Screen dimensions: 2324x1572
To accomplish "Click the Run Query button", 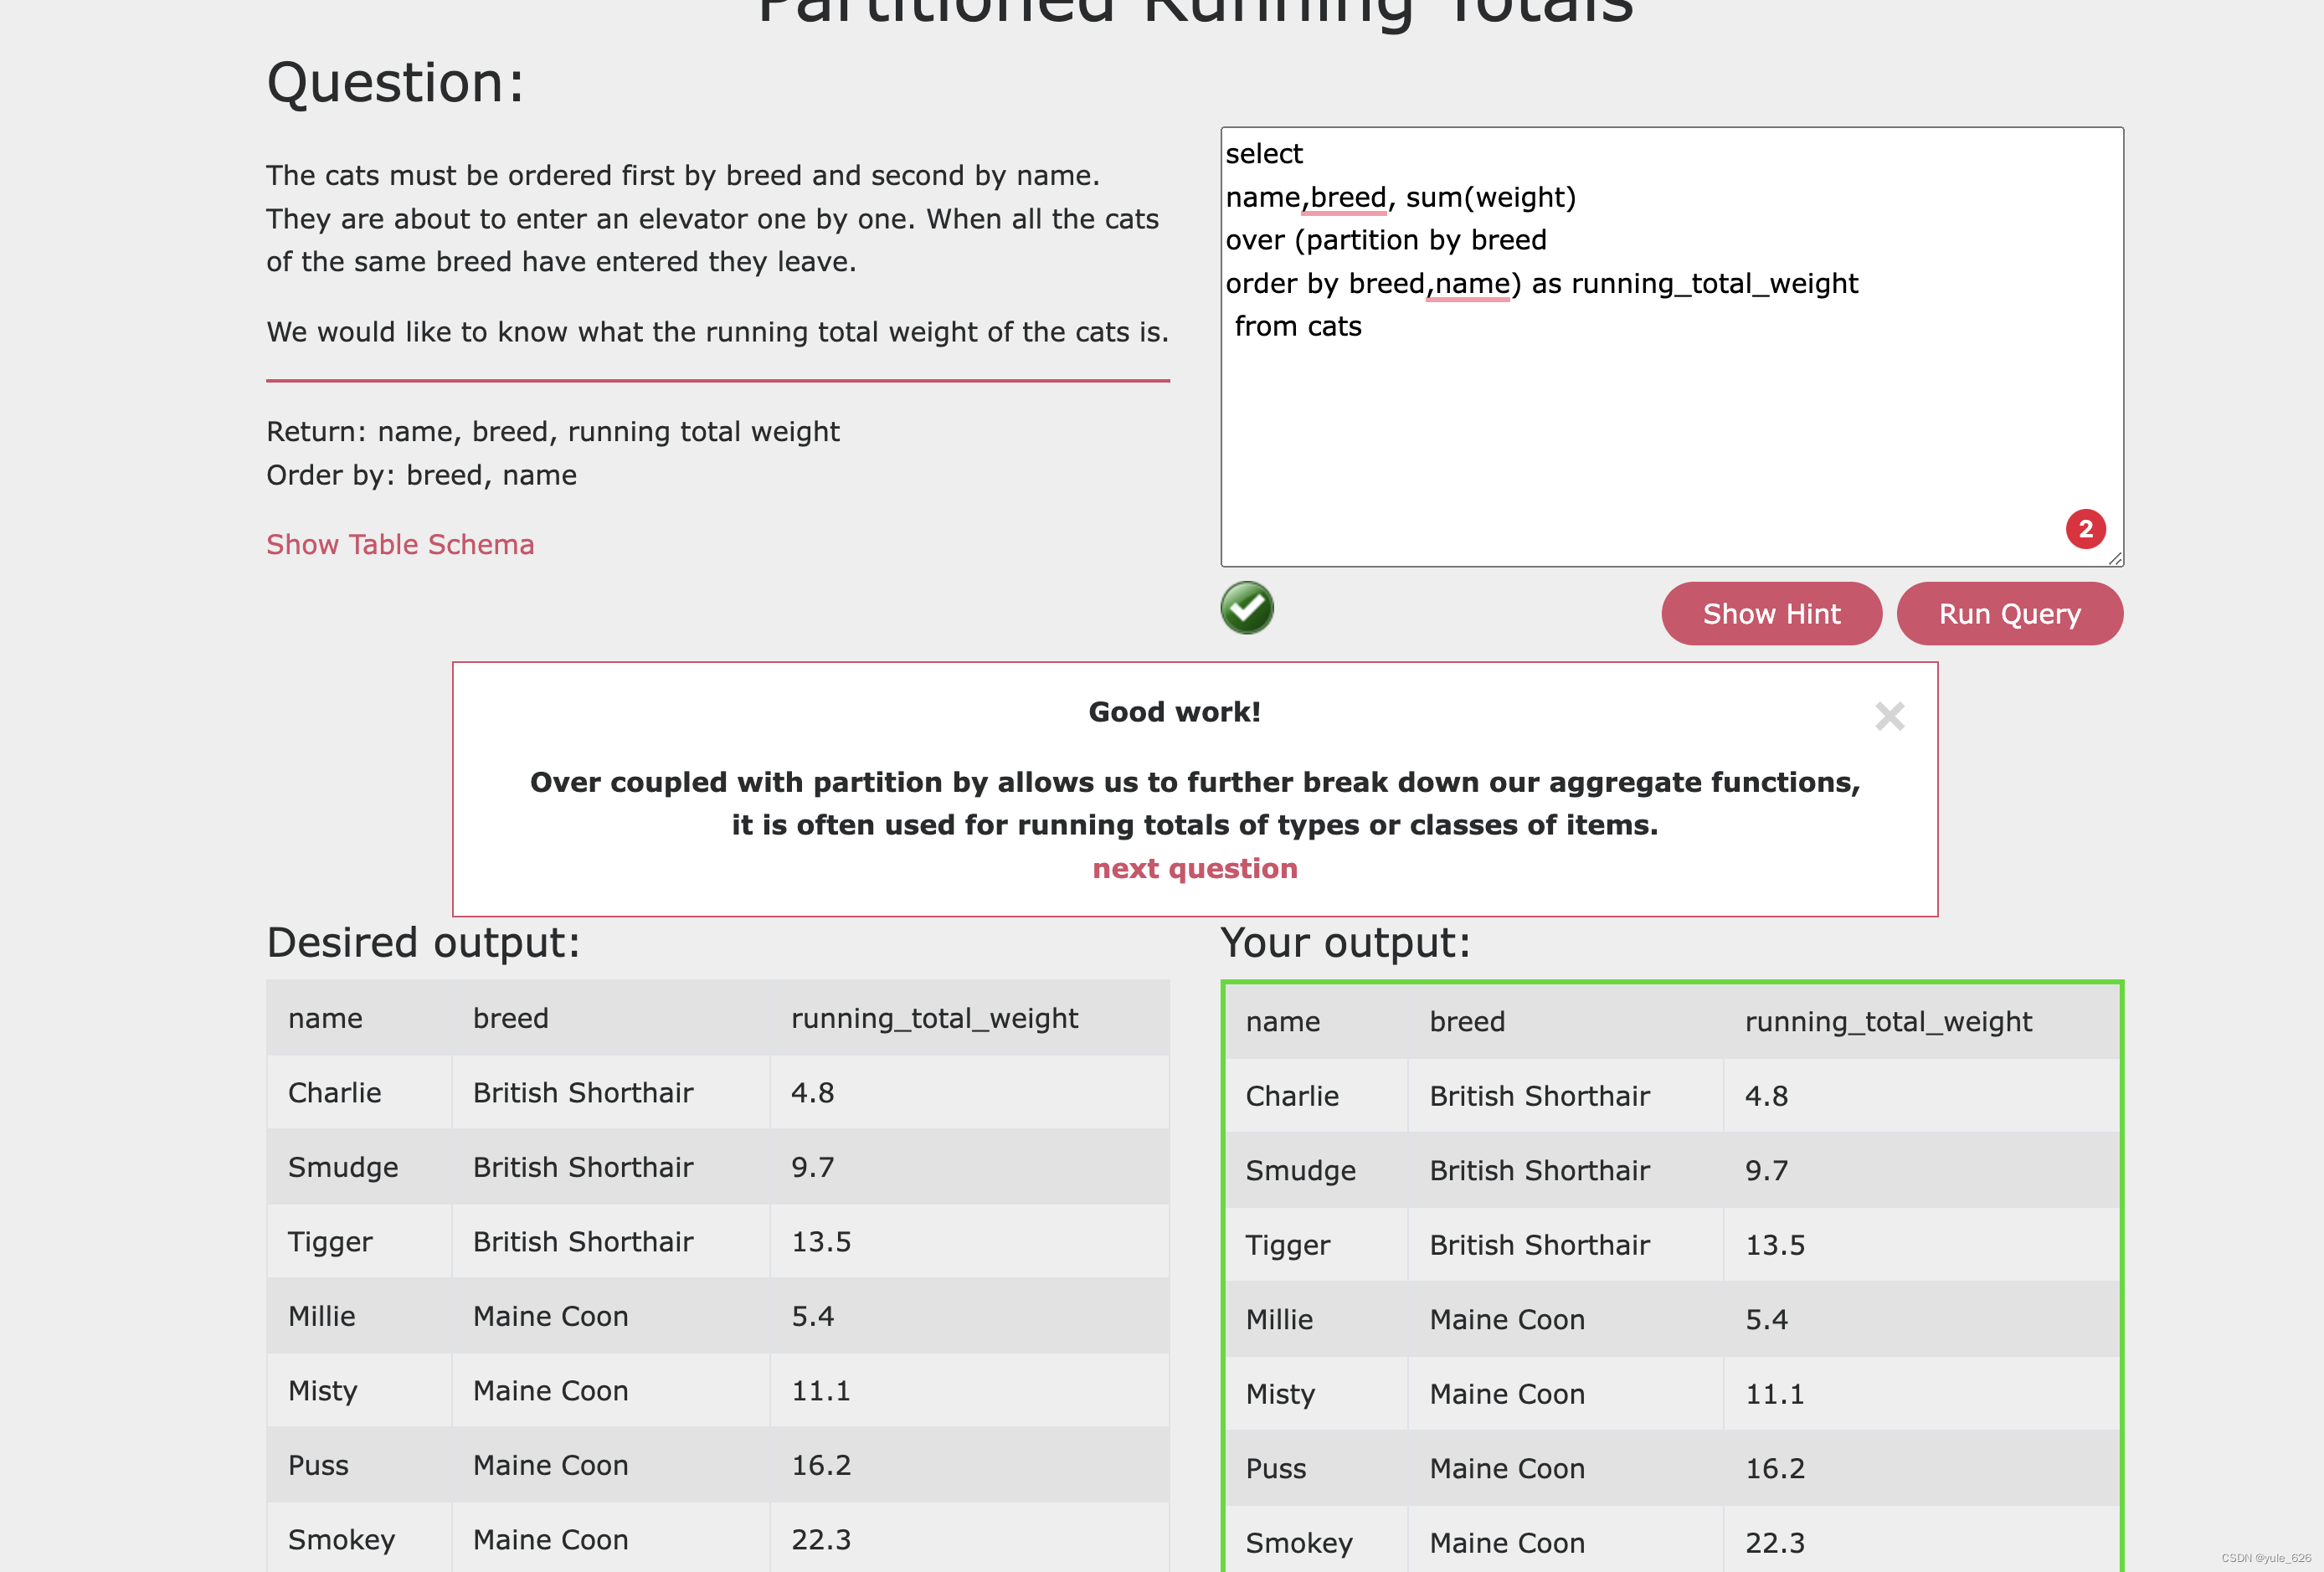I will 2009,613.
